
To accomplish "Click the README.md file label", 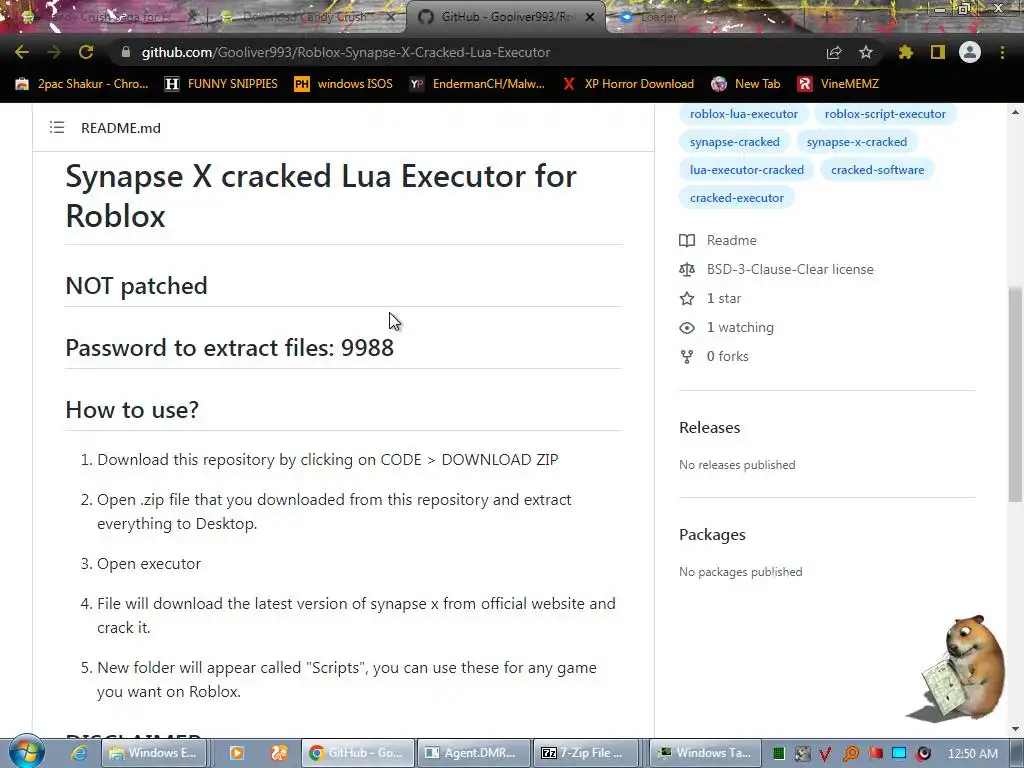I will click(x=121, y=128).
